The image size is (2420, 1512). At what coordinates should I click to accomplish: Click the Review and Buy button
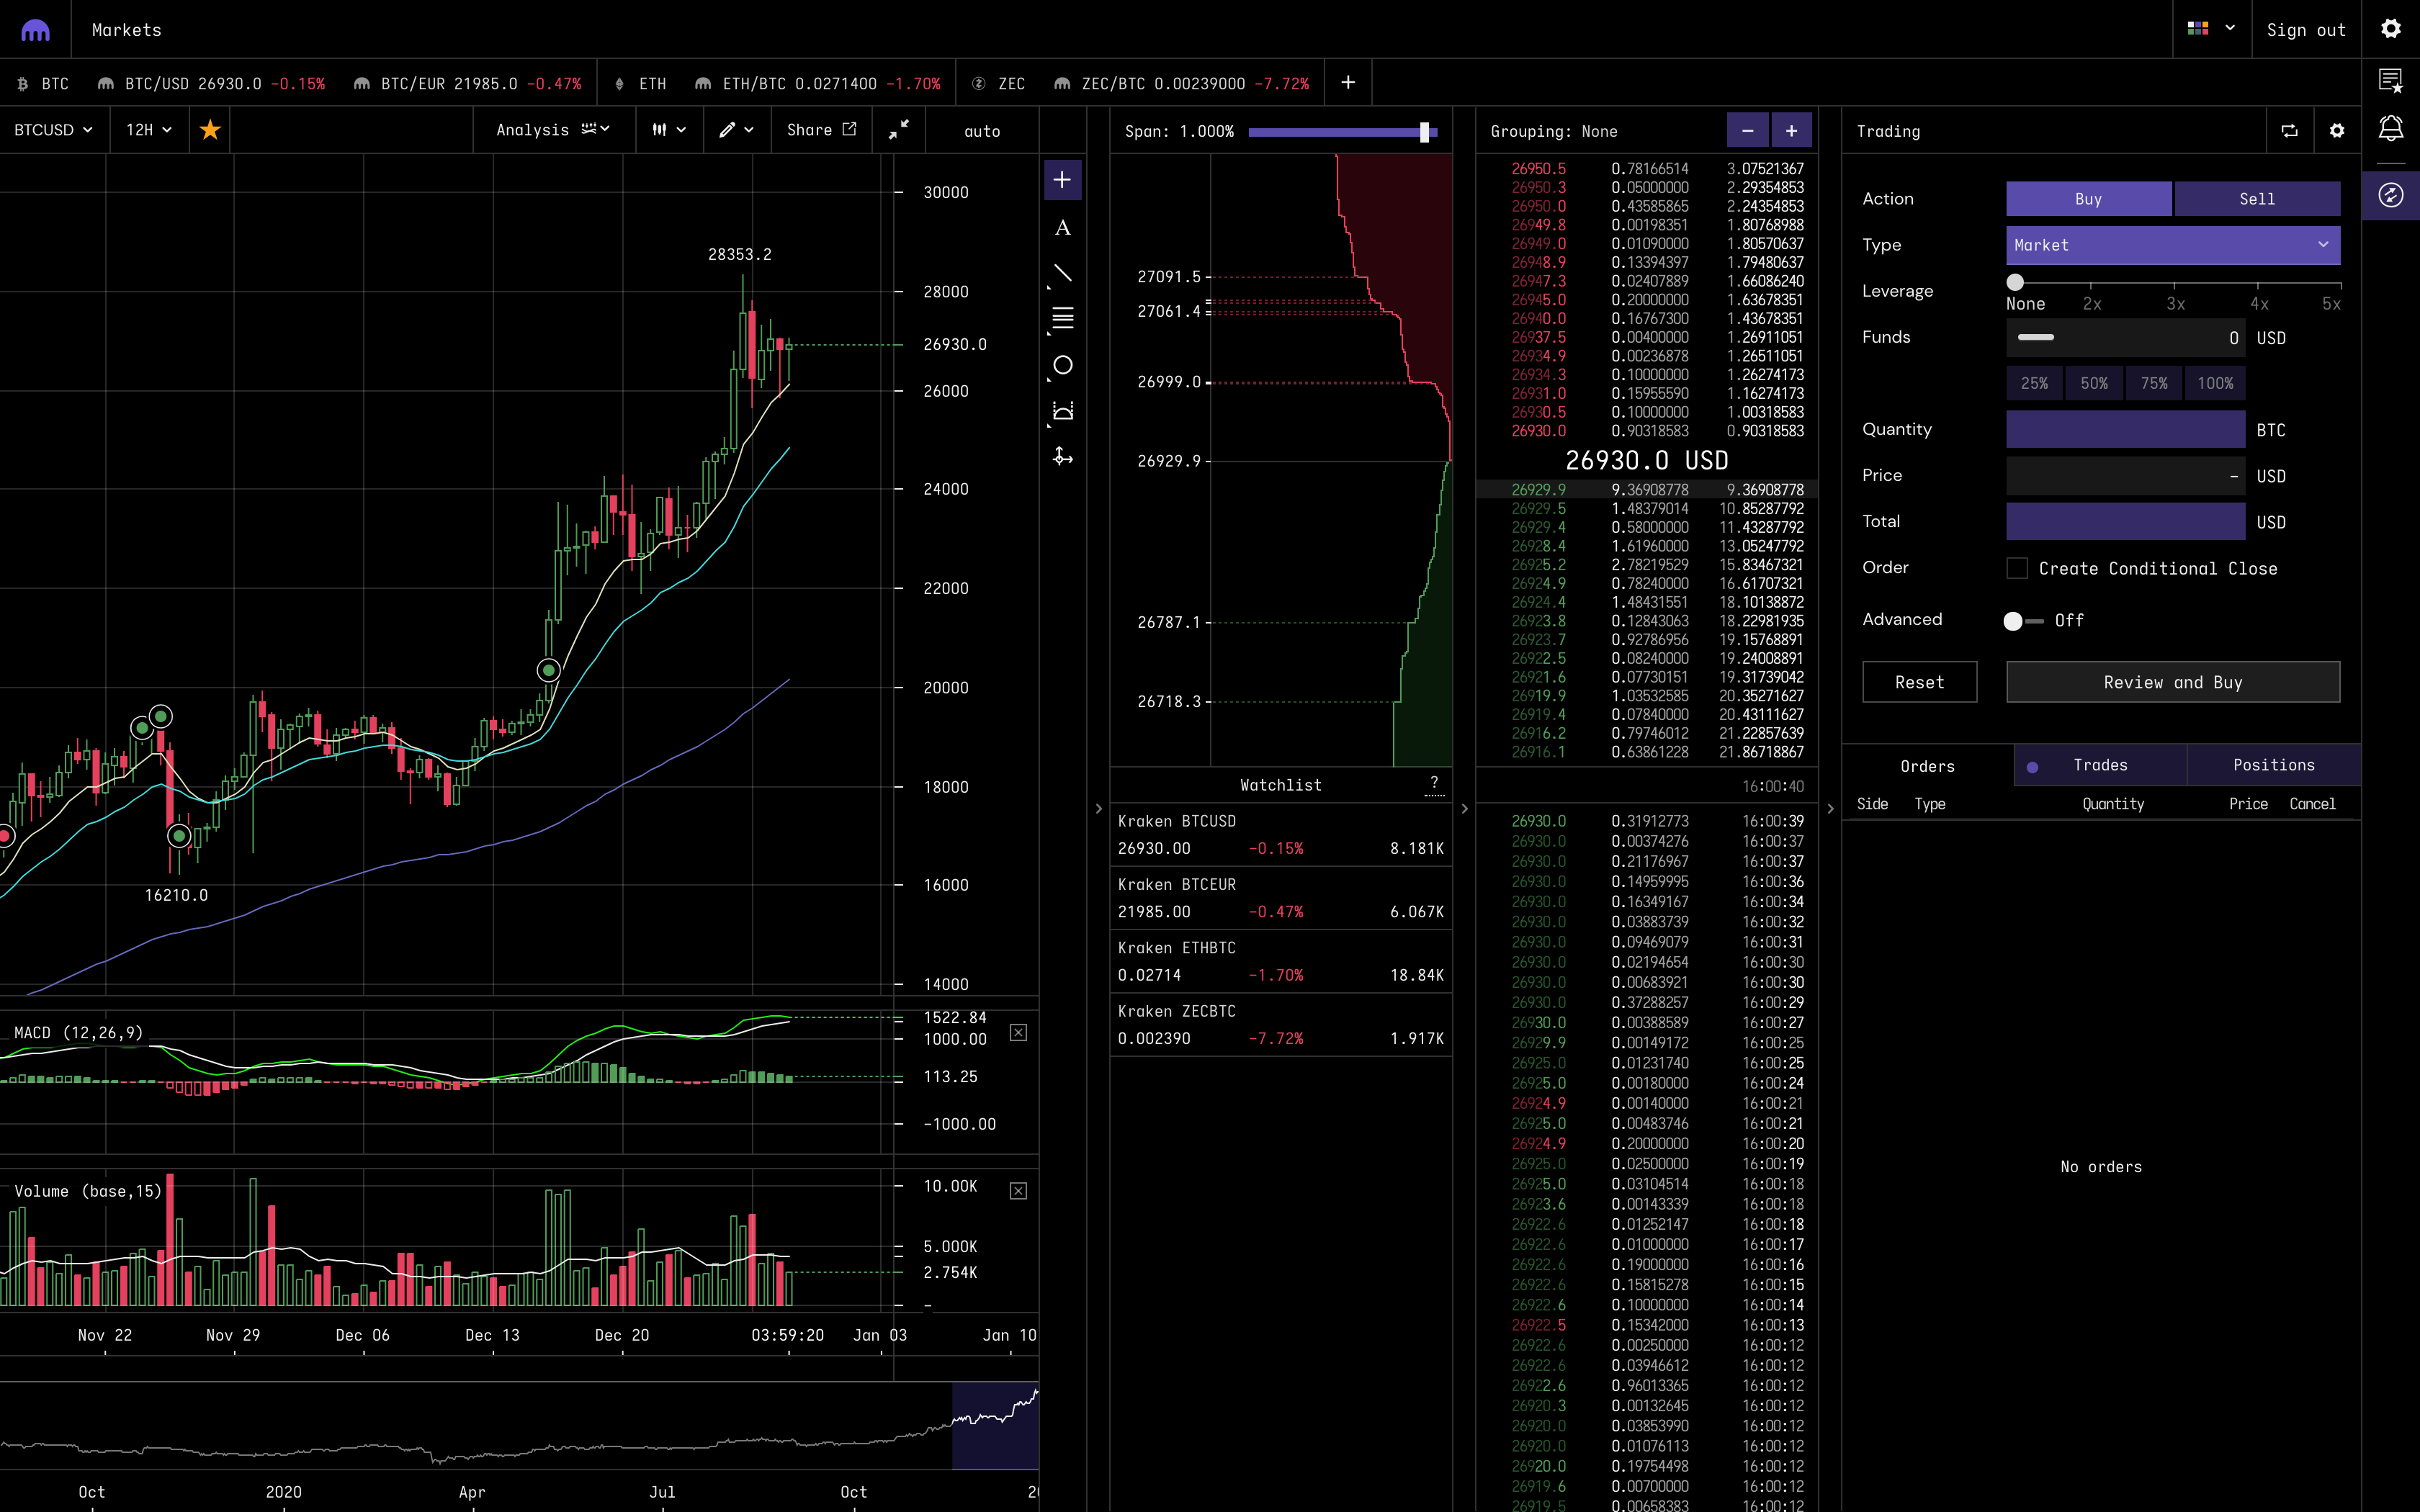click(2173, 681)
